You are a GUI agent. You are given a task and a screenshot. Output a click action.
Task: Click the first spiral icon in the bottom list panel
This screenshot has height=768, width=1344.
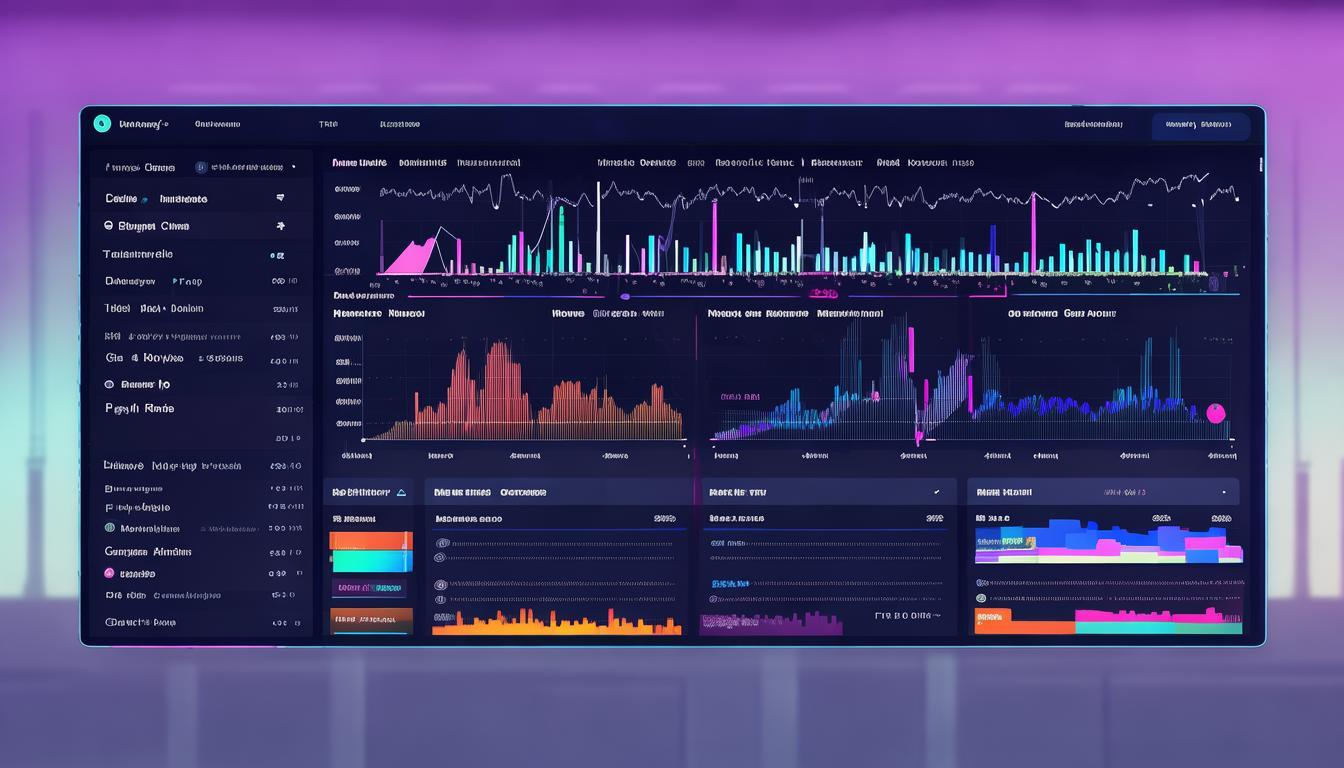[441, 543]
